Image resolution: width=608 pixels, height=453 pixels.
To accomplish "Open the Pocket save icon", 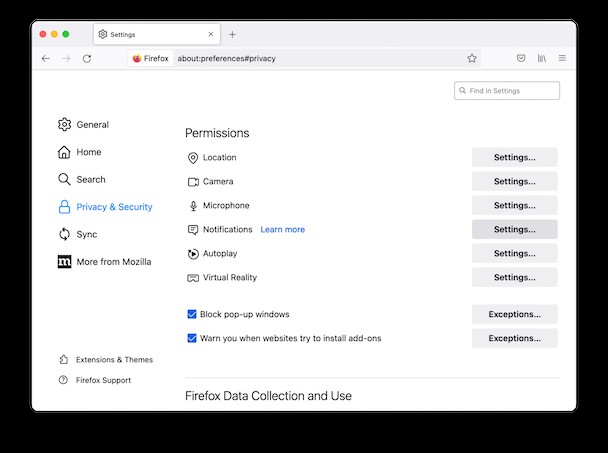I will click(521, 58).
